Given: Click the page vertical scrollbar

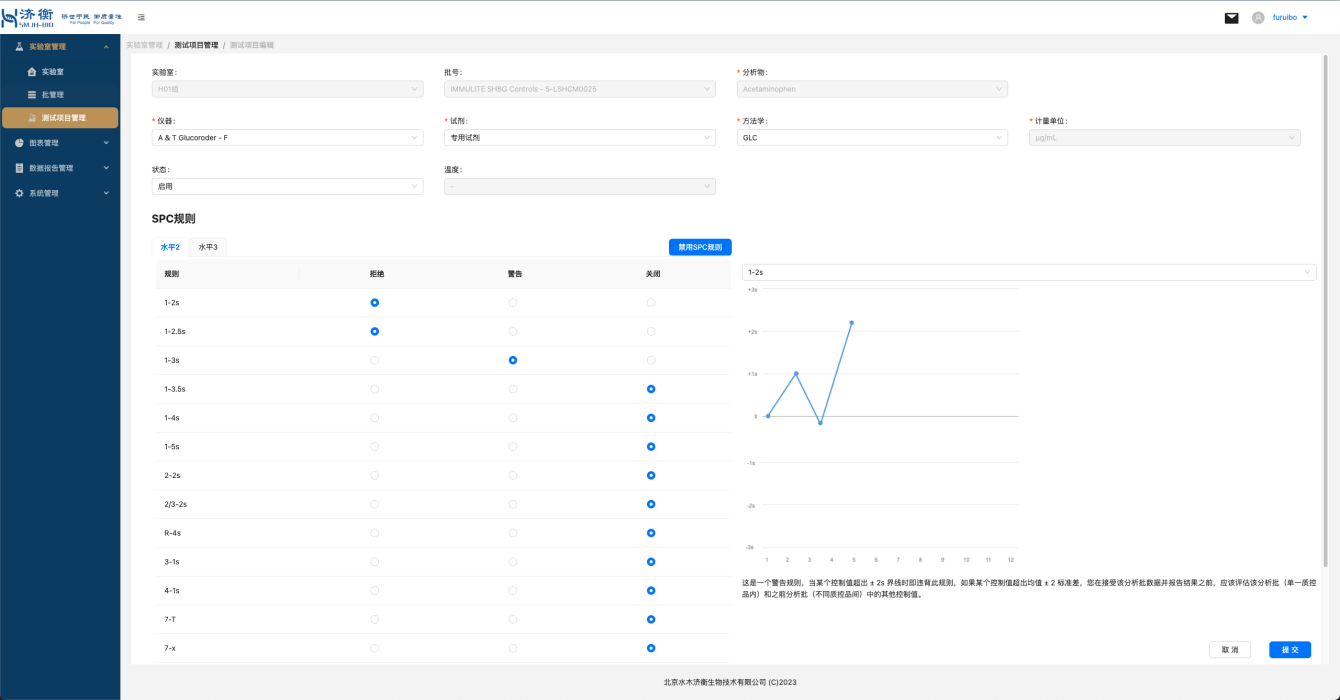Looking at the screenshot, I should [1326, 300].
